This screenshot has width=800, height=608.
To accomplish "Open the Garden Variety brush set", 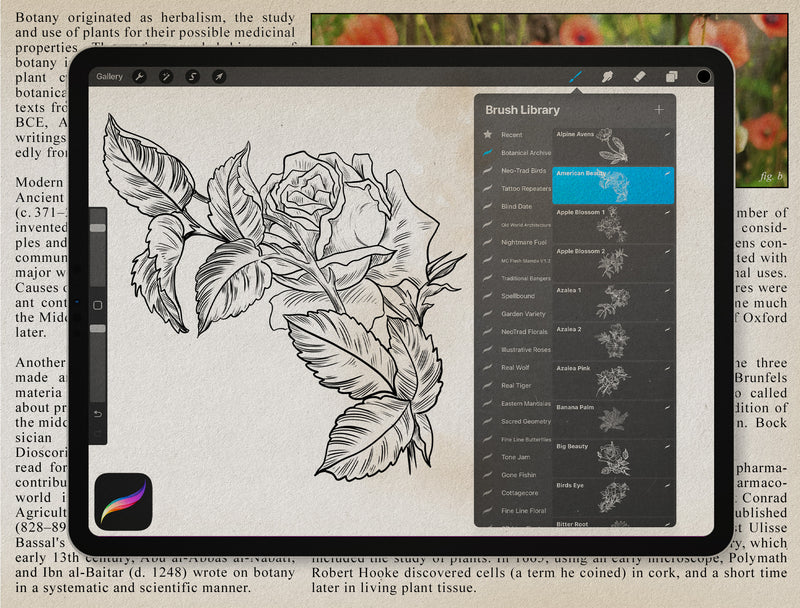I will (x=523, y=313).
